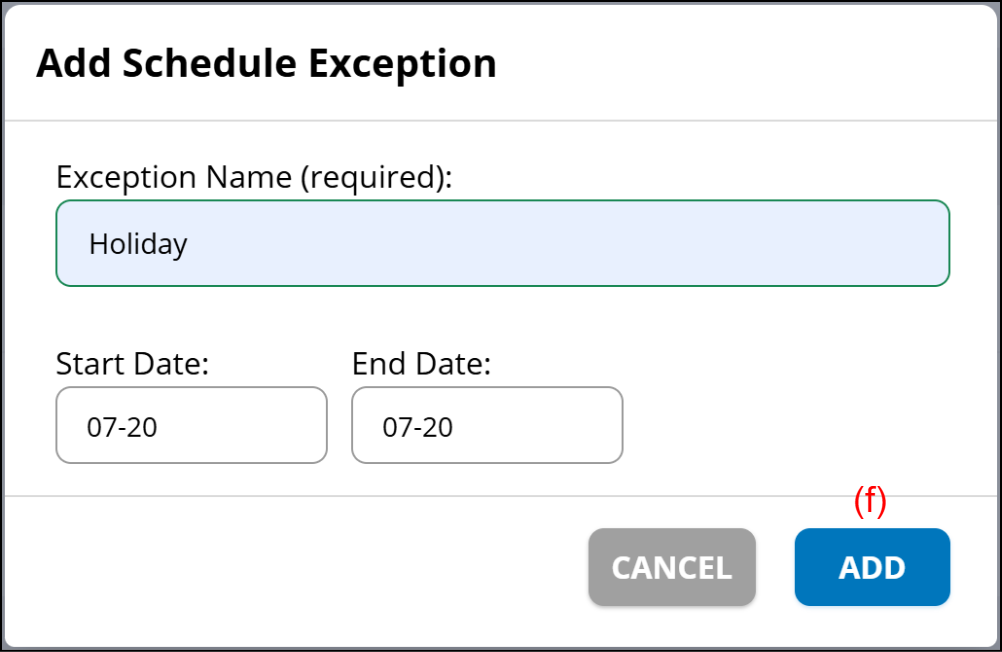Screen dimensions: 1002x652
Task: Click the 'Start Date:' label
Action: click(x=132, y=363)
